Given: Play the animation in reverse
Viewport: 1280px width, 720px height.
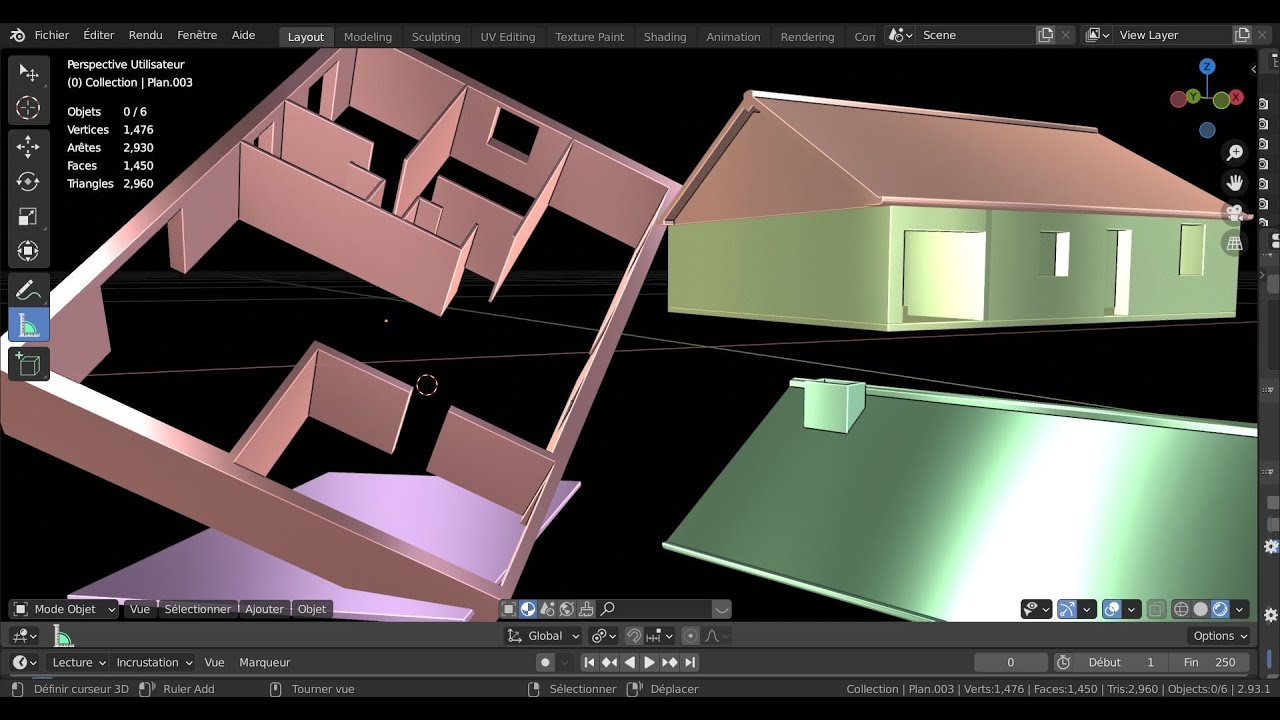Looking at the screenshot, I should [x=629, y=662].
